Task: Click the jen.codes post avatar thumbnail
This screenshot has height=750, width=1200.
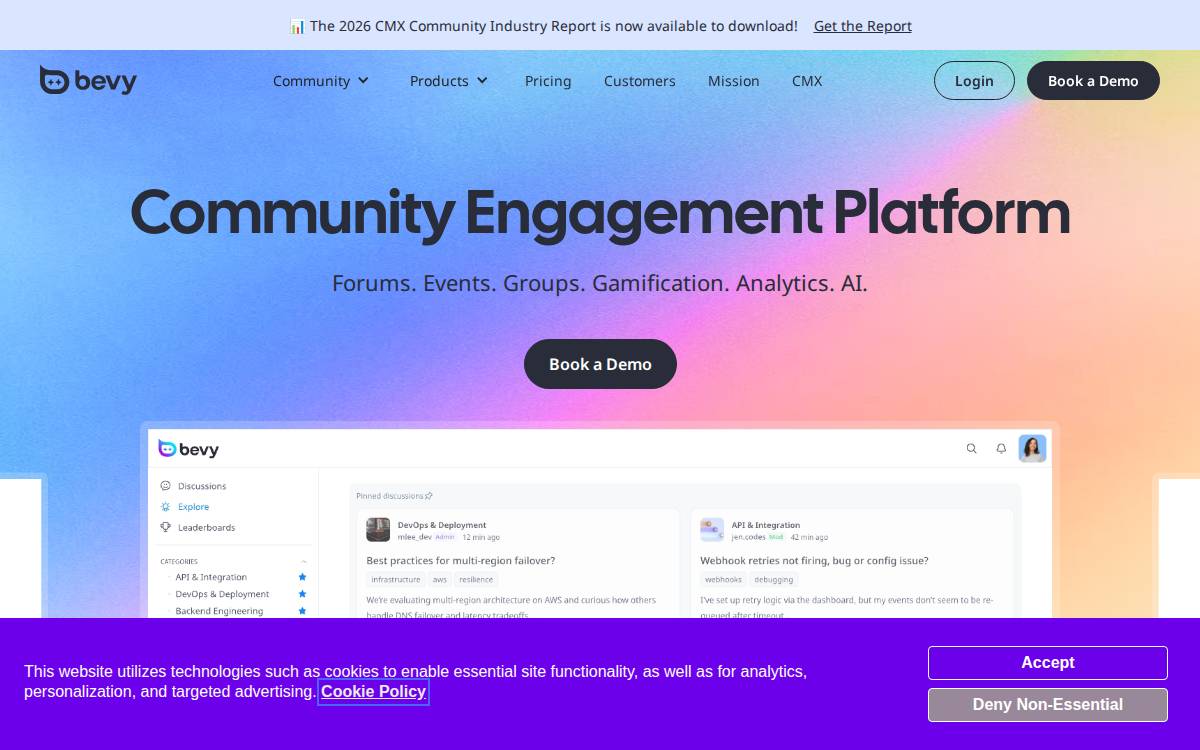Action: coord(712,530)
